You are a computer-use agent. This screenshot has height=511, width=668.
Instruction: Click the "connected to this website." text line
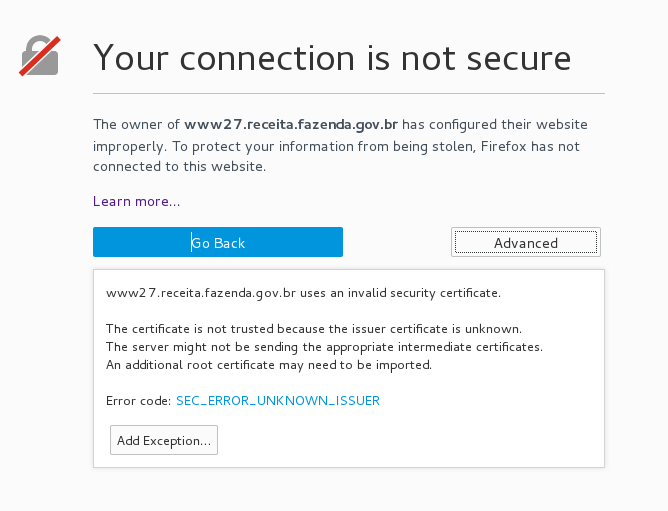click(179, 166)
